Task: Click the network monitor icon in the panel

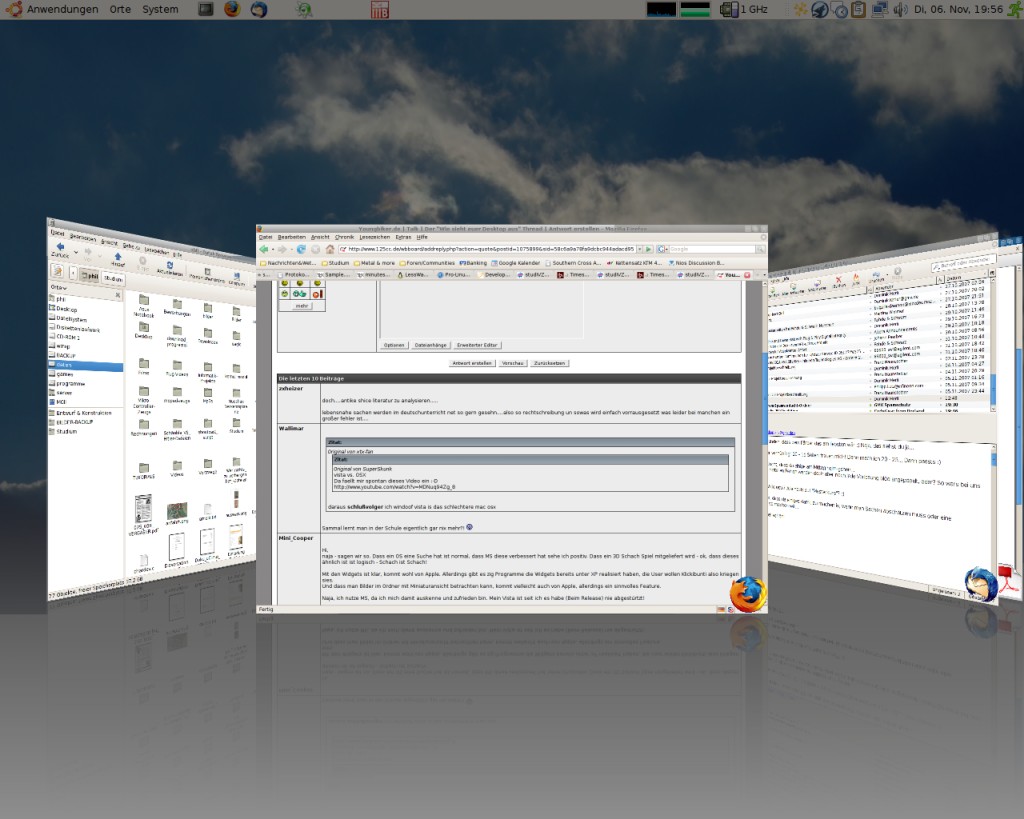Action: (880, 9)
